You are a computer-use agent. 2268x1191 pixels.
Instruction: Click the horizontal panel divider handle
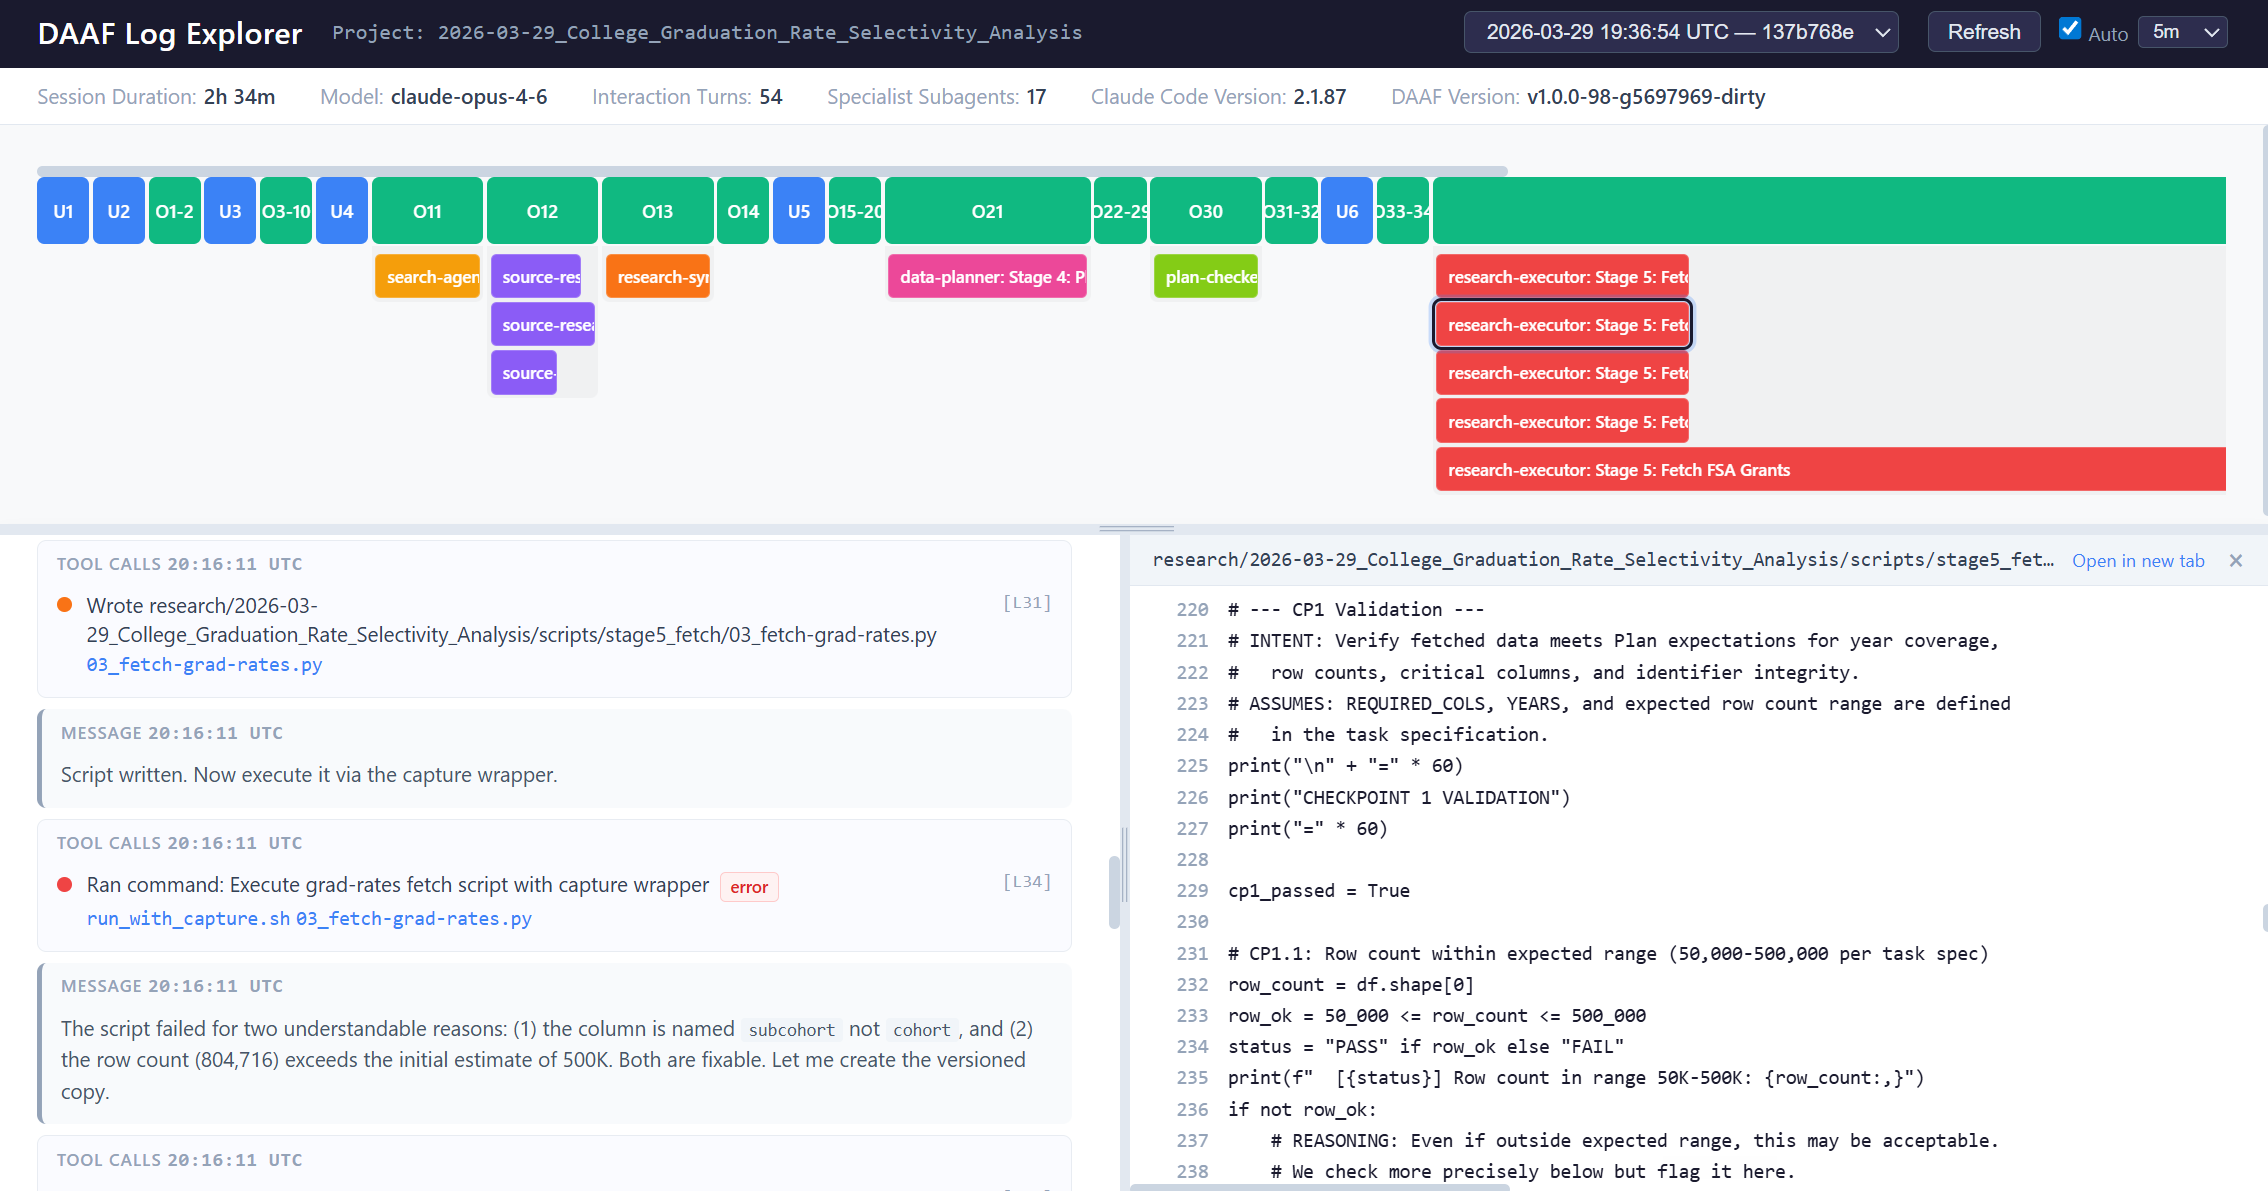coord(1136,528)
